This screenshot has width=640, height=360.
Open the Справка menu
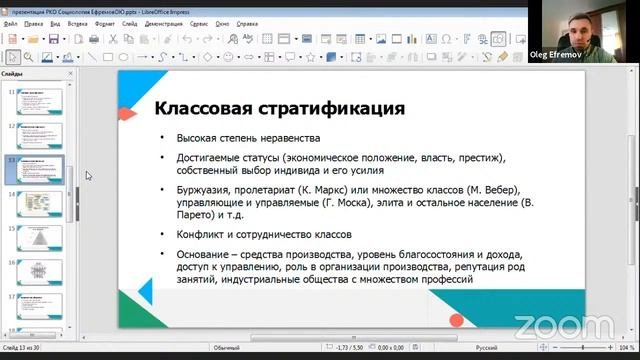[x=247, y=24]
